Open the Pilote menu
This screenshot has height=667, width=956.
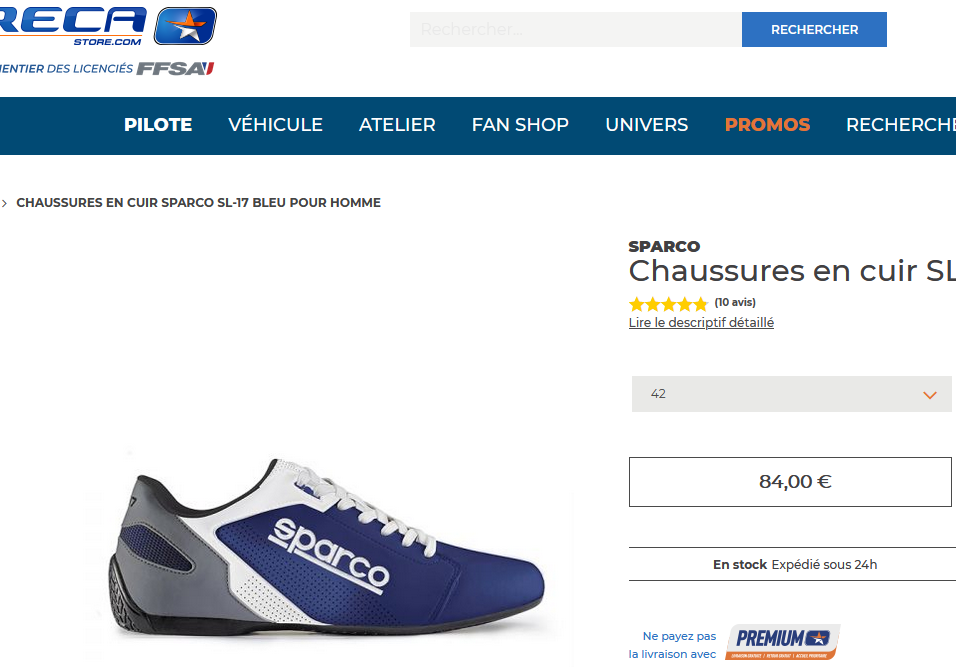(x=158, y=125)
